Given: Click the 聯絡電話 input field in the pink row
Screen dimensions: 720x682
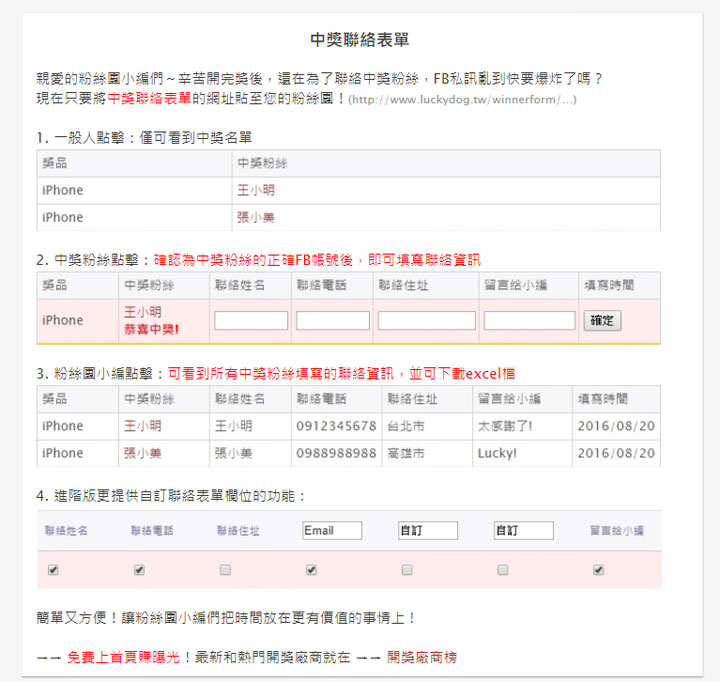Looking at the screenshot, I should pyautogui.click(x=332, y=321).
